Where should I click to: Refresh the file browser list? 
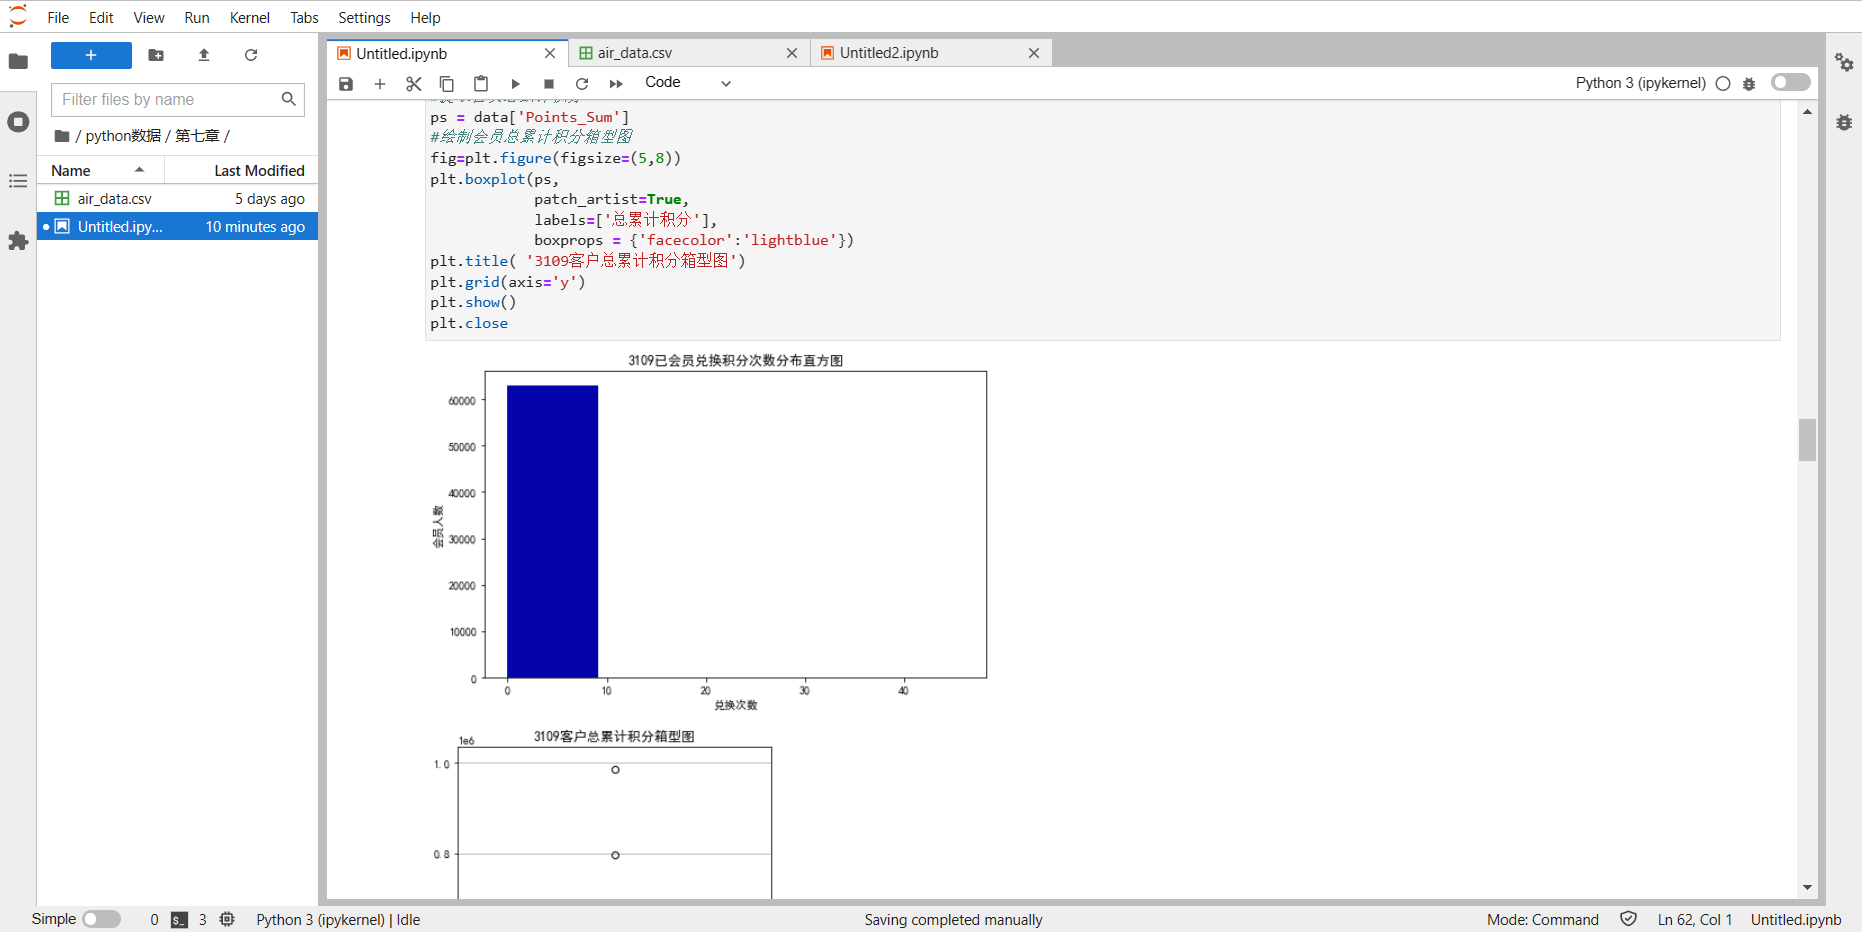coord(251,55)
